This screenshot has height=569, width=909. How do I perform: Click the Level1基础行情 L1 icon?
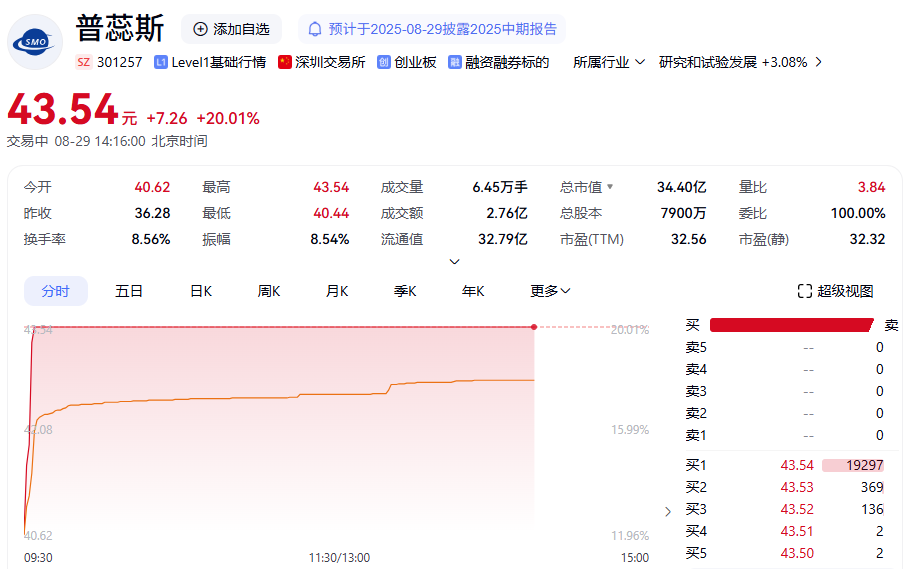click(161, 62)
